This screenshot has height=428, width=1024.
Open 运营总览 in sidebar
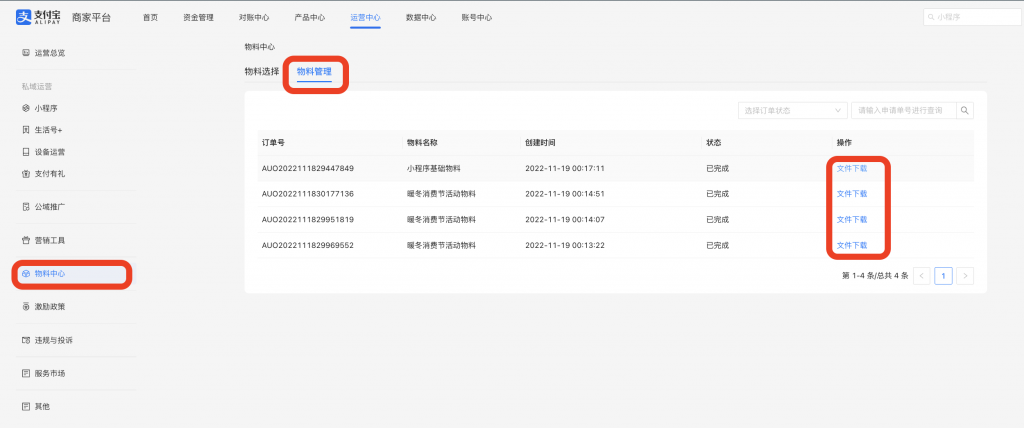pyautogui.click(x=50, y=53)
